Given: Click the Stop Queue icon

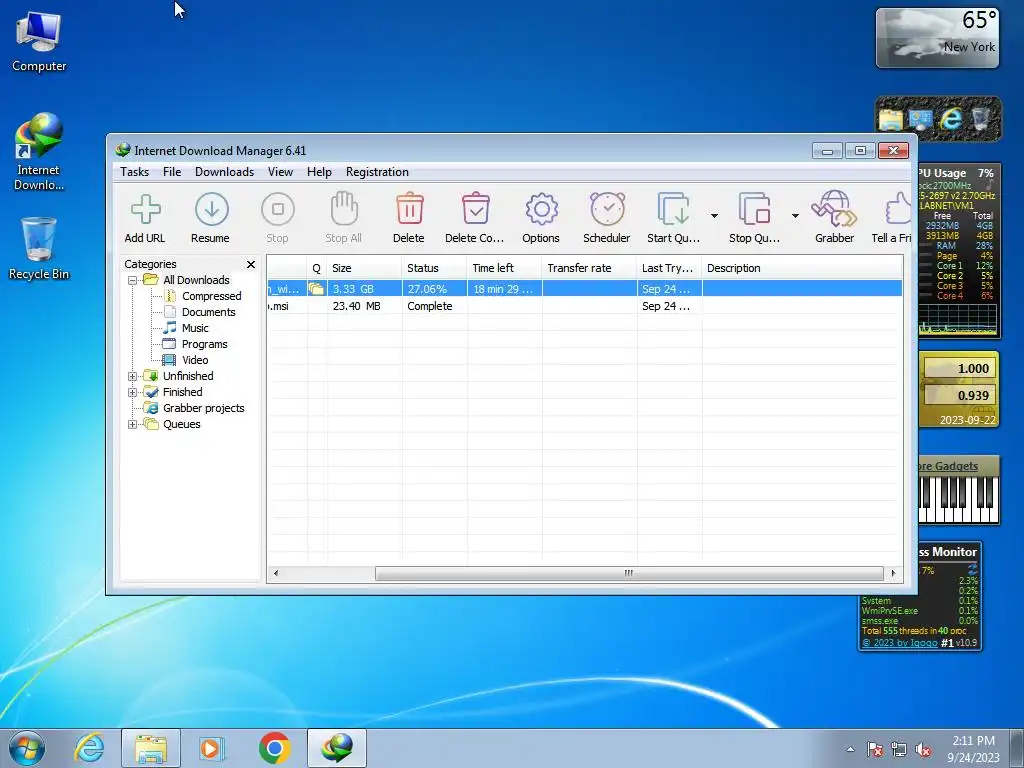Looking at the screenshot, I should tap(754, 217).
